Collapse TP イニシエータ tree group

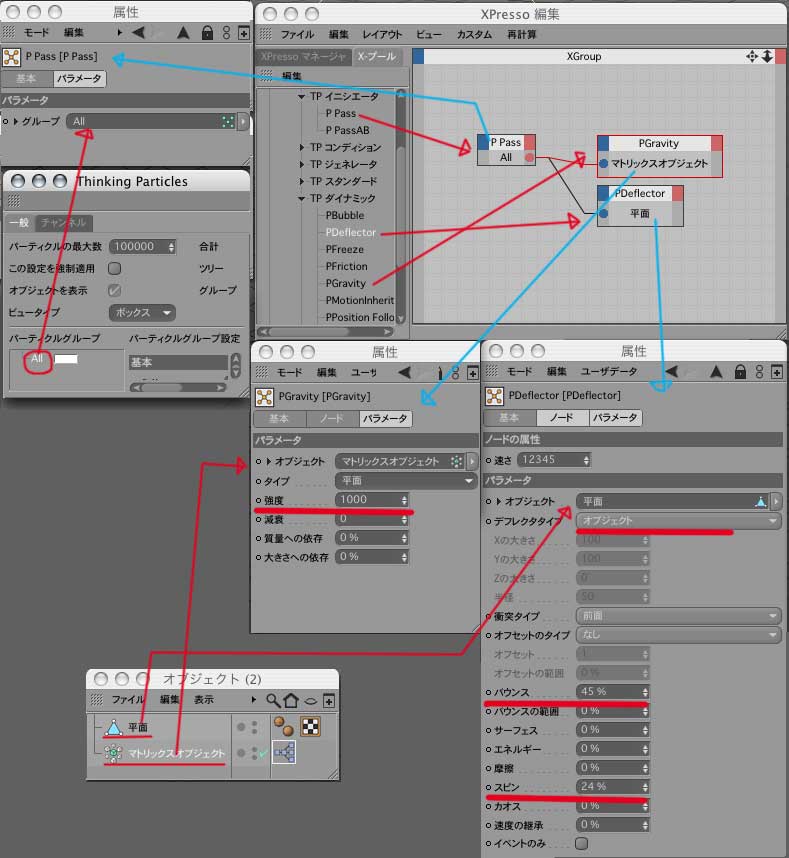click(301, 97)
